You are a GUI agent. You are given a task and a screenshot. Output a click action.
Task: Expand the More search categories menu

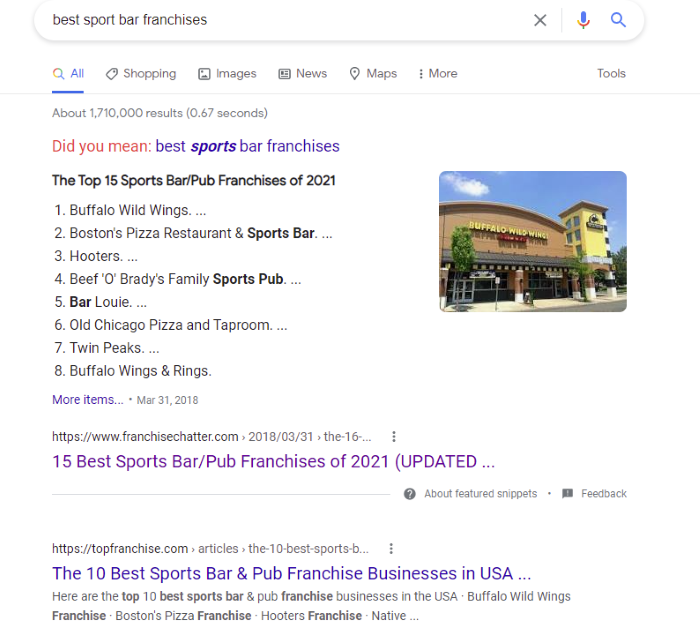pyautogui.click(x=438, y=74)
